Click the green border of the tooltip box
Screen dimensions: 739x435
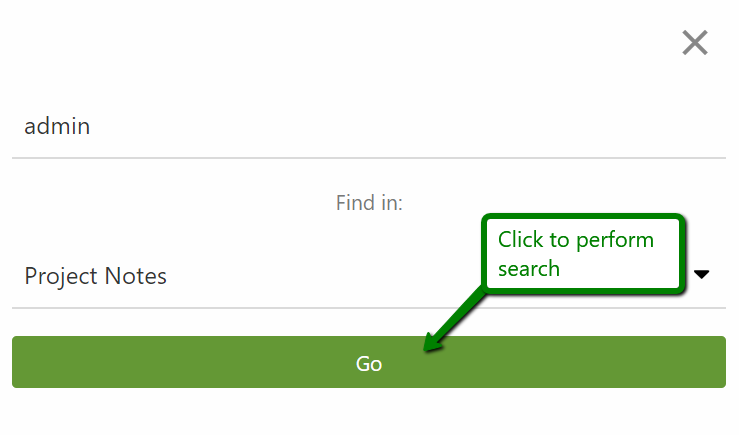pos(483,254)
